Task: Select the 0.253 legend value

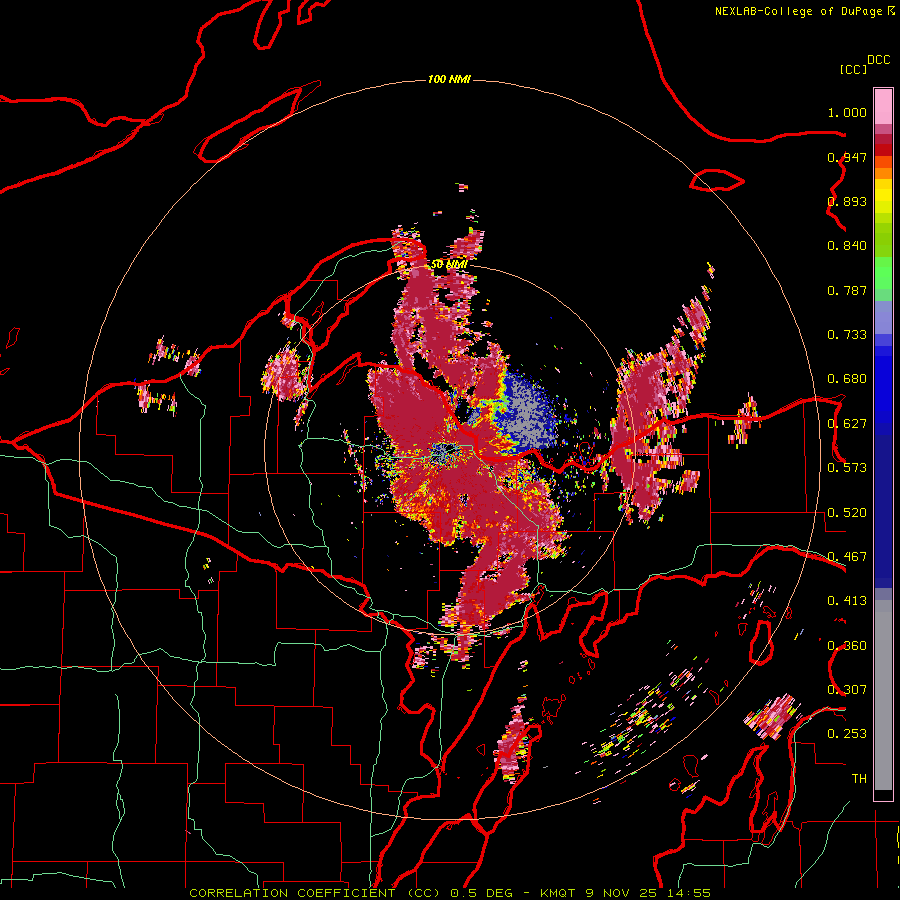Action: [x=847, y=734]
